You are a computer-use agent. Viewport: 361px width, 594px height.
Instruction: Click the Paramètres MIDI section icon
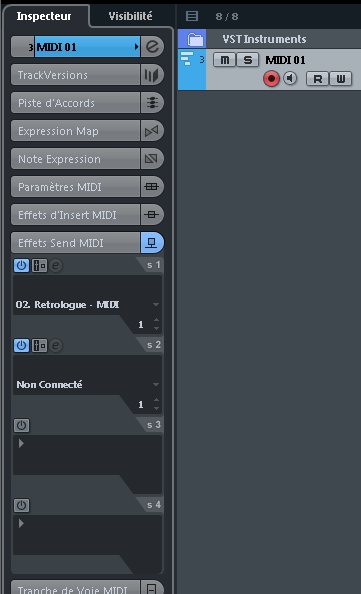tap(152, 187)
